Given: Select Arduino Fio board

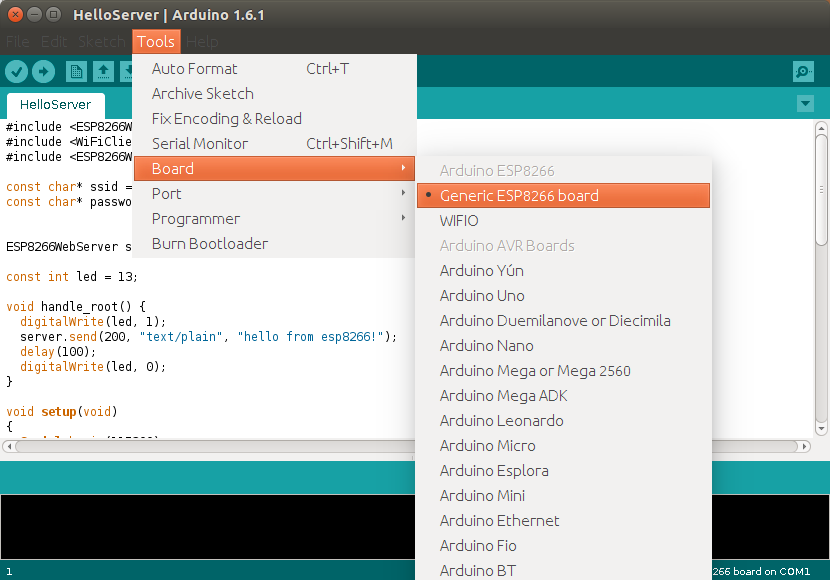Looking at the screenshot, I should click(563, 546).
